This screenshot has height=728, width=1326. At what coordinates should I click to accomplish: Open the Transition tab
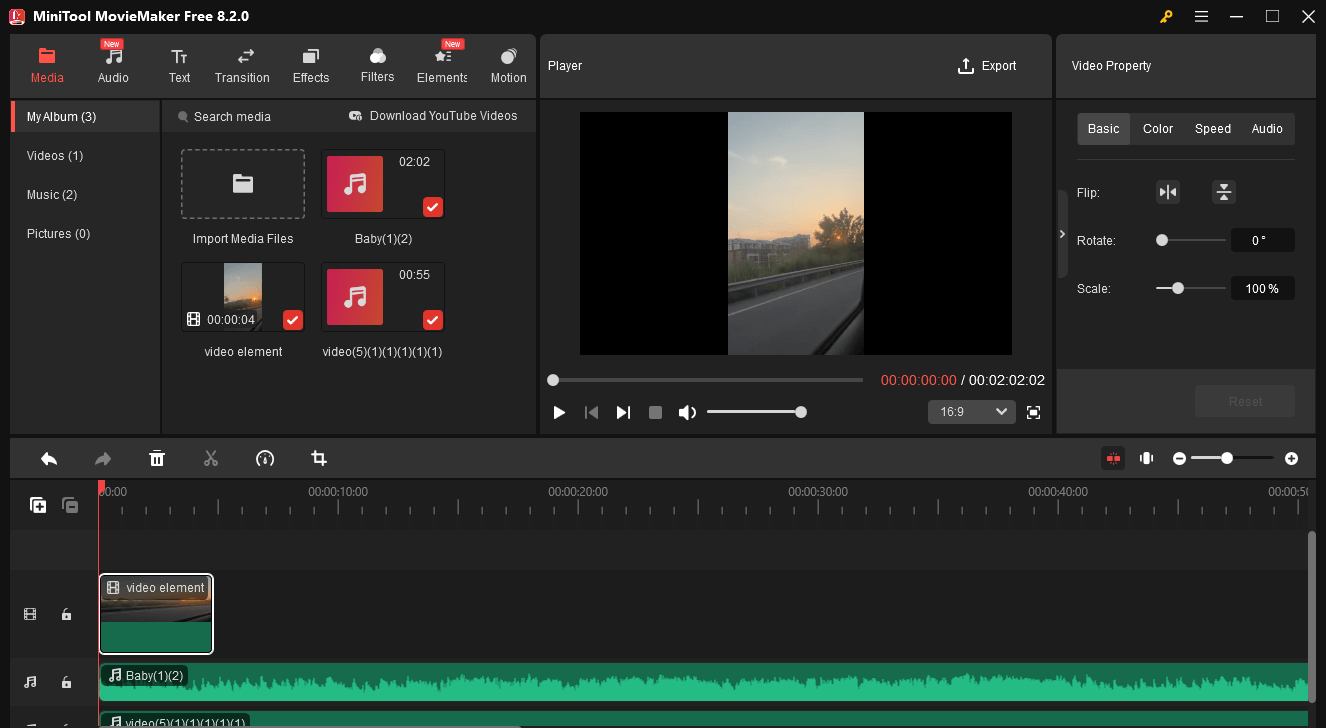(242, 65)
